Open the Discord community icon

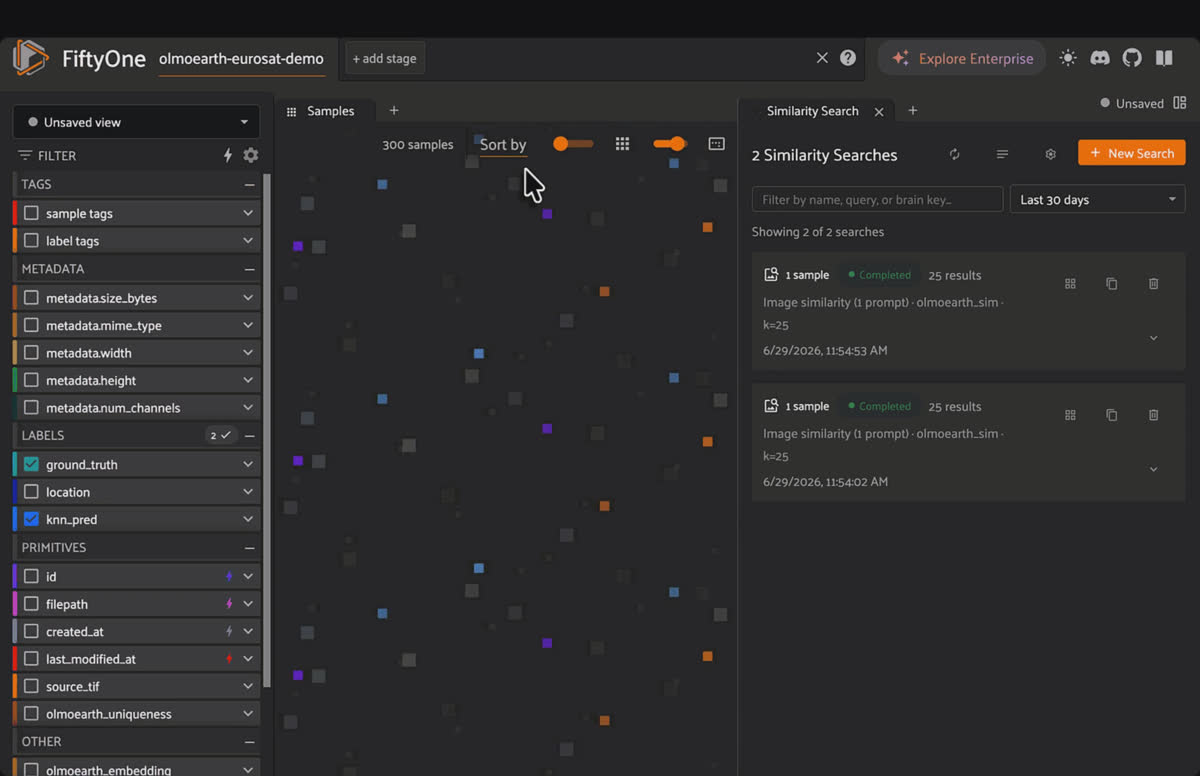tap(1100, 58)
